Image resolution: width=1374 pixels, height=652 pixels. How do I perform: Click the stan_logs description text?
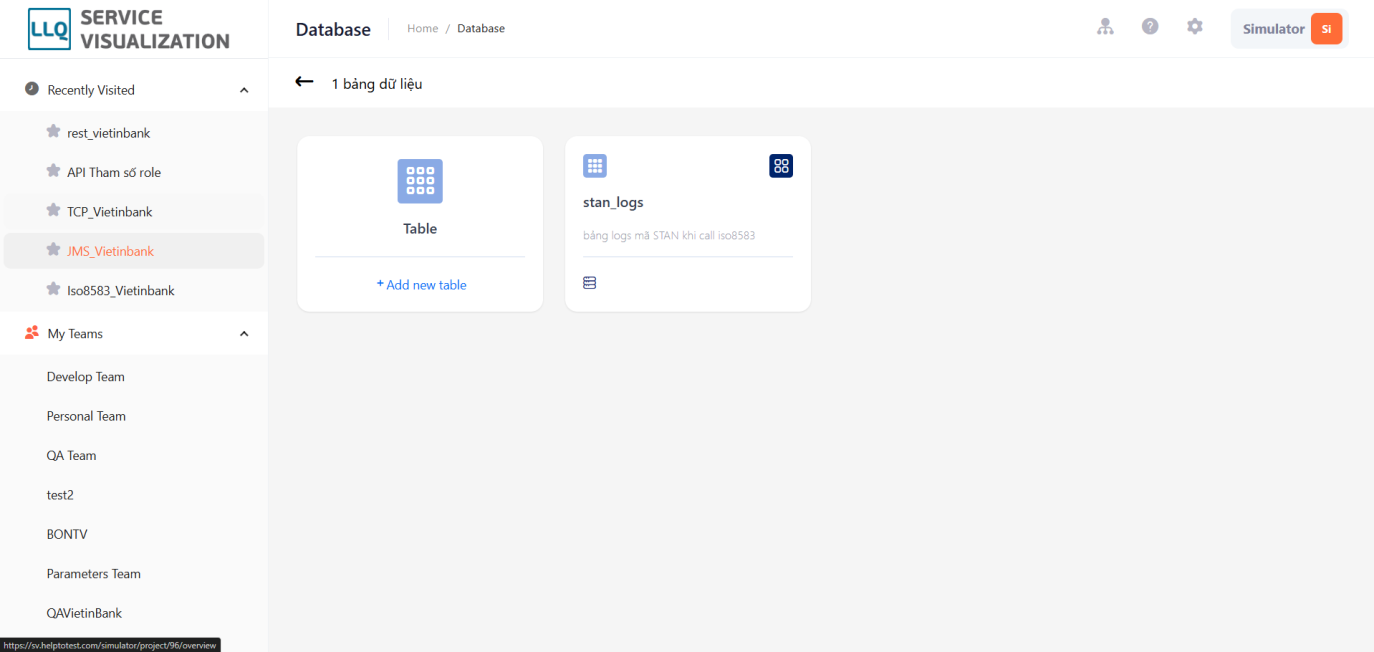(x=669, y=236)
